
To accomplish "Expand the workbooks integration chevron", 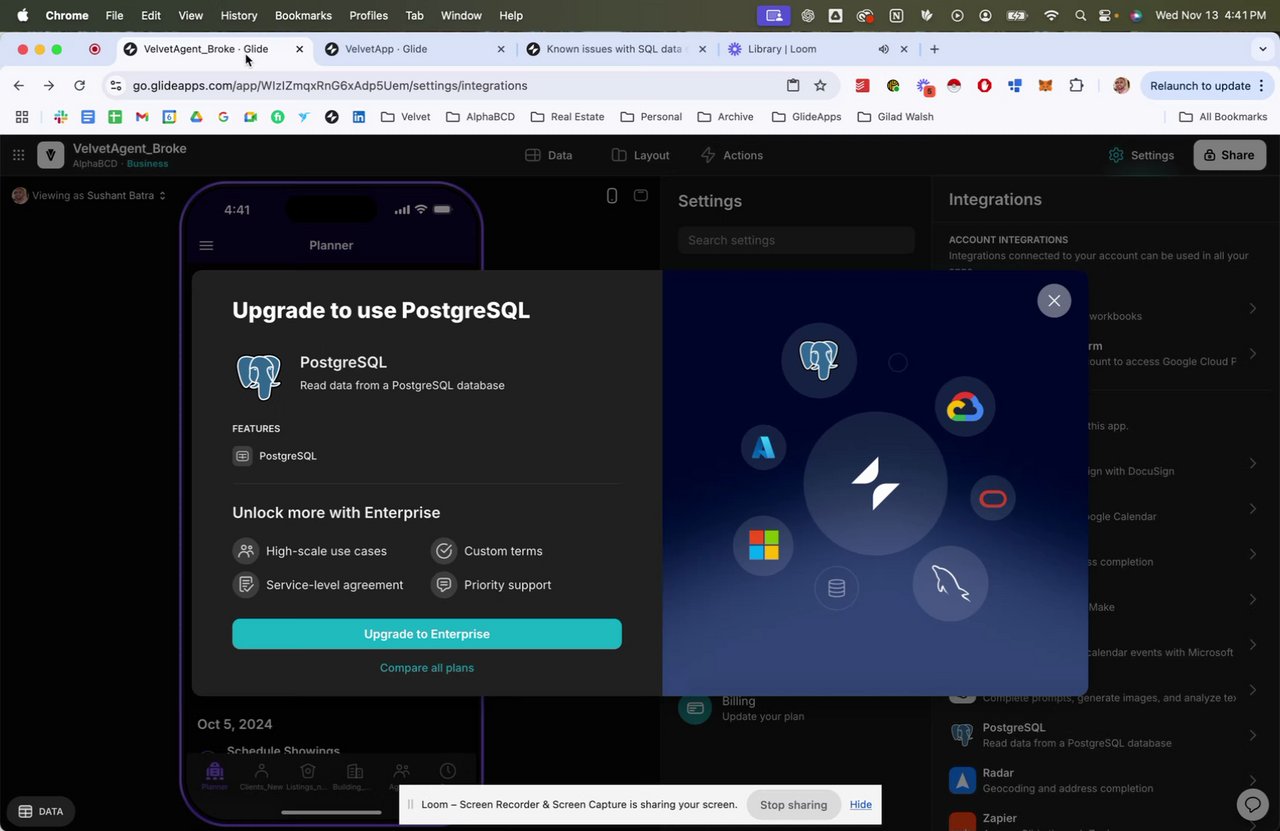I will pos(1252,308).
